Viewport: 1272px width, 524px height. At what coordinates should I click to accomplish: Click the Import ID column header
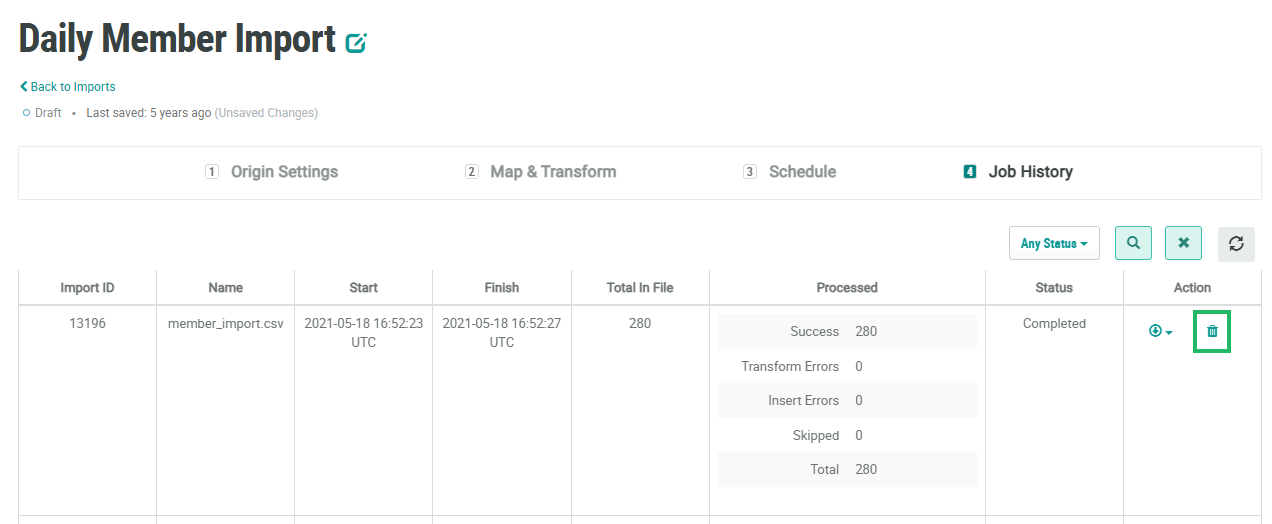pos(87,288)
